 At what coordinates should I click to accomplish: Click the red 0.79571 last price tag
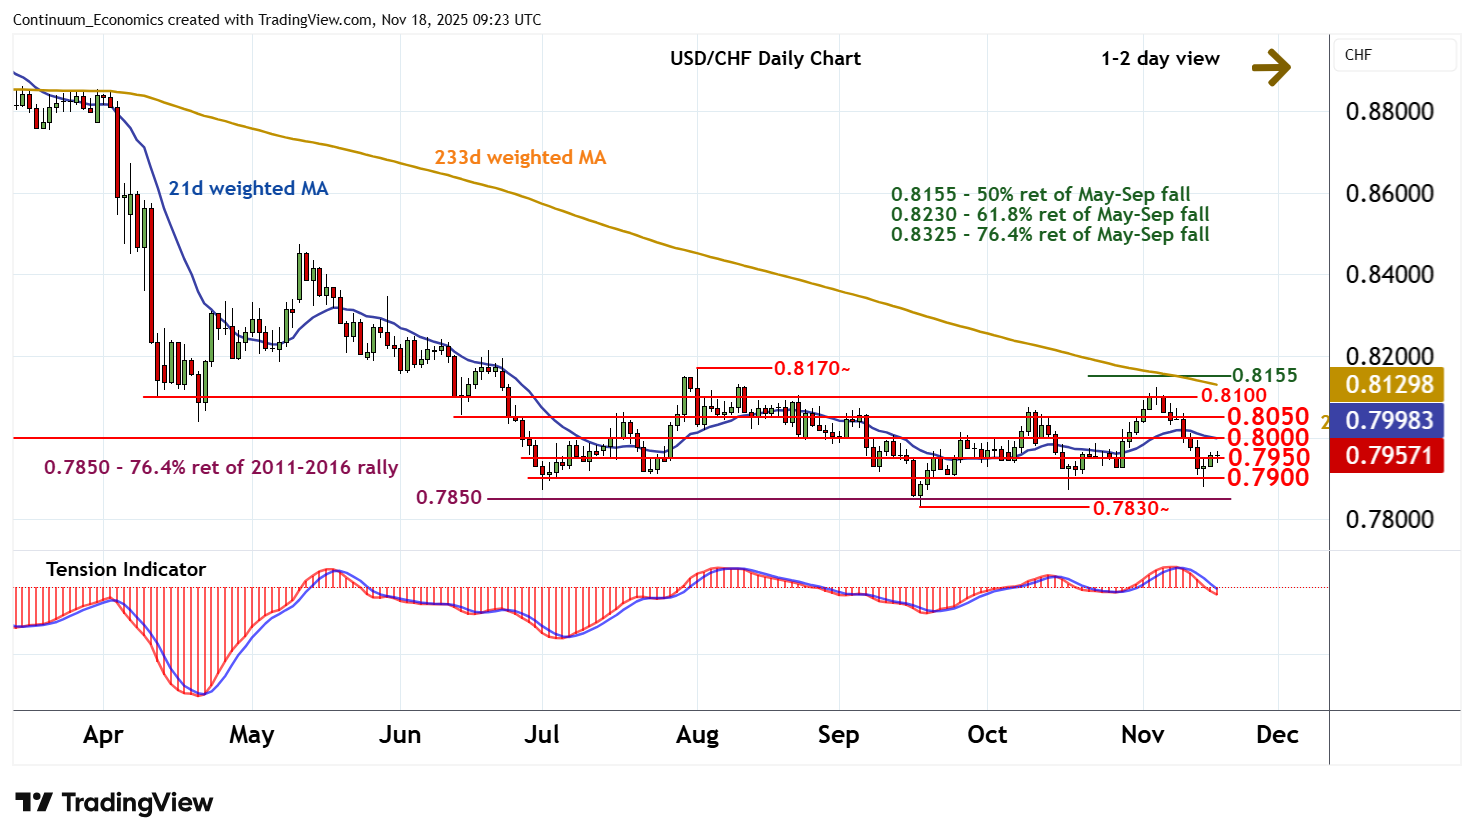coord(1388,456)
